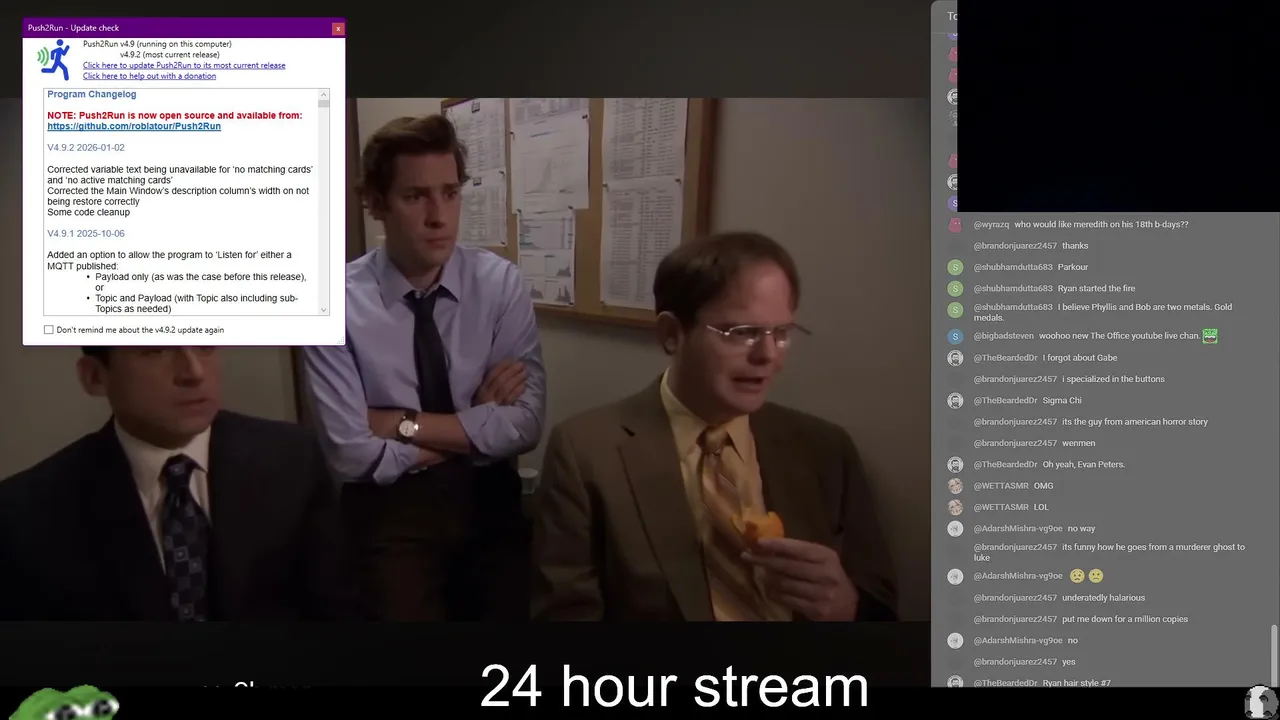Click the 'american horror story' chat message
This screenshot has width=1280, height=720.
coord(1135,422)
